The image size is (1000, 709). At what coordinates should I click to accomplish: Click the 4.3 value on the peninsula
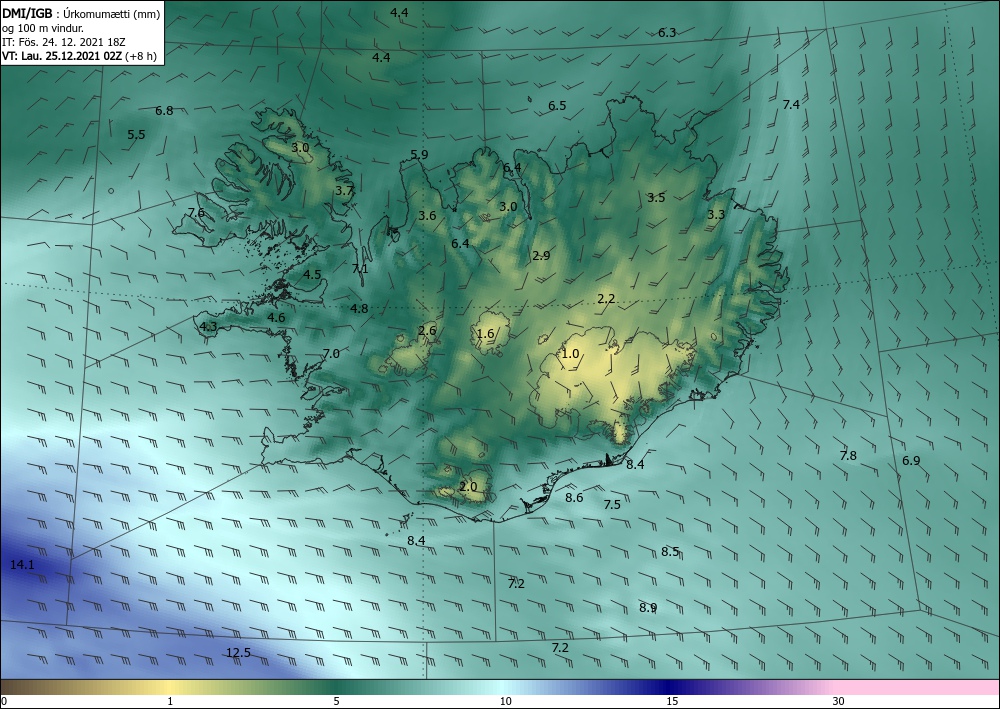209,327
